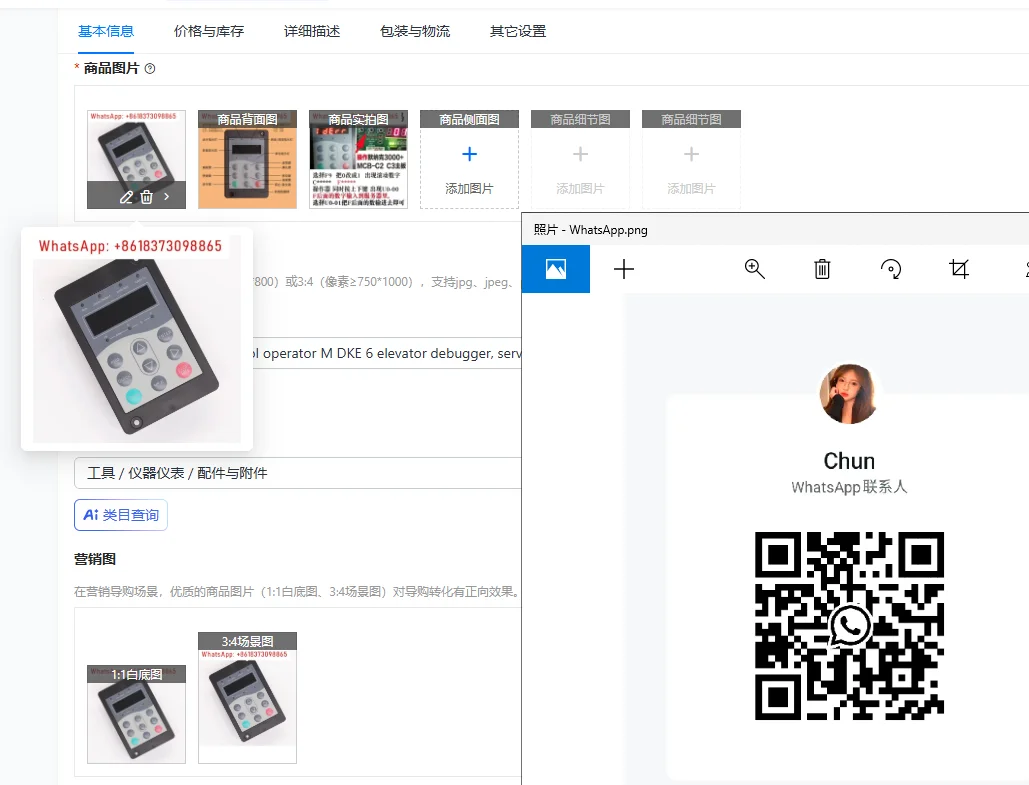Rotate the image in Photos window
The height and width of the screenshot is (785, 1029).
891,269
